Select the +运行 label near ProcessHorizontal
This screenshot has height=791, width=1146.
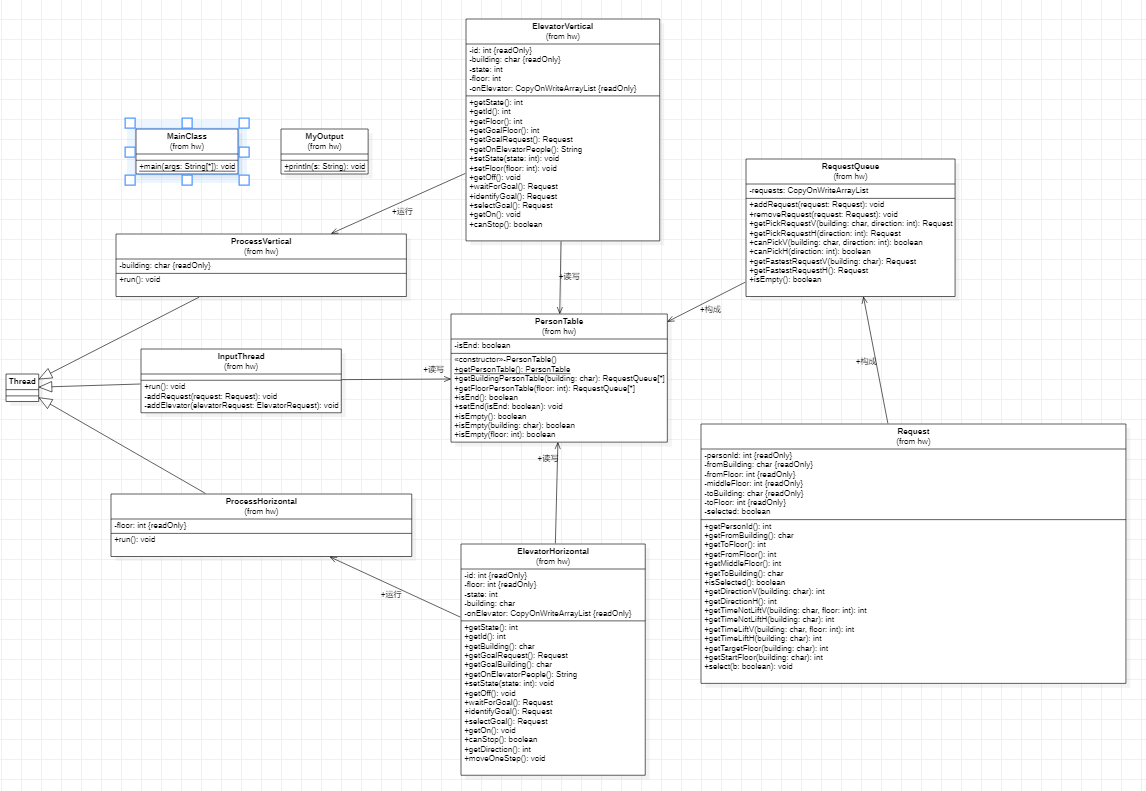(x=391, y=594)
